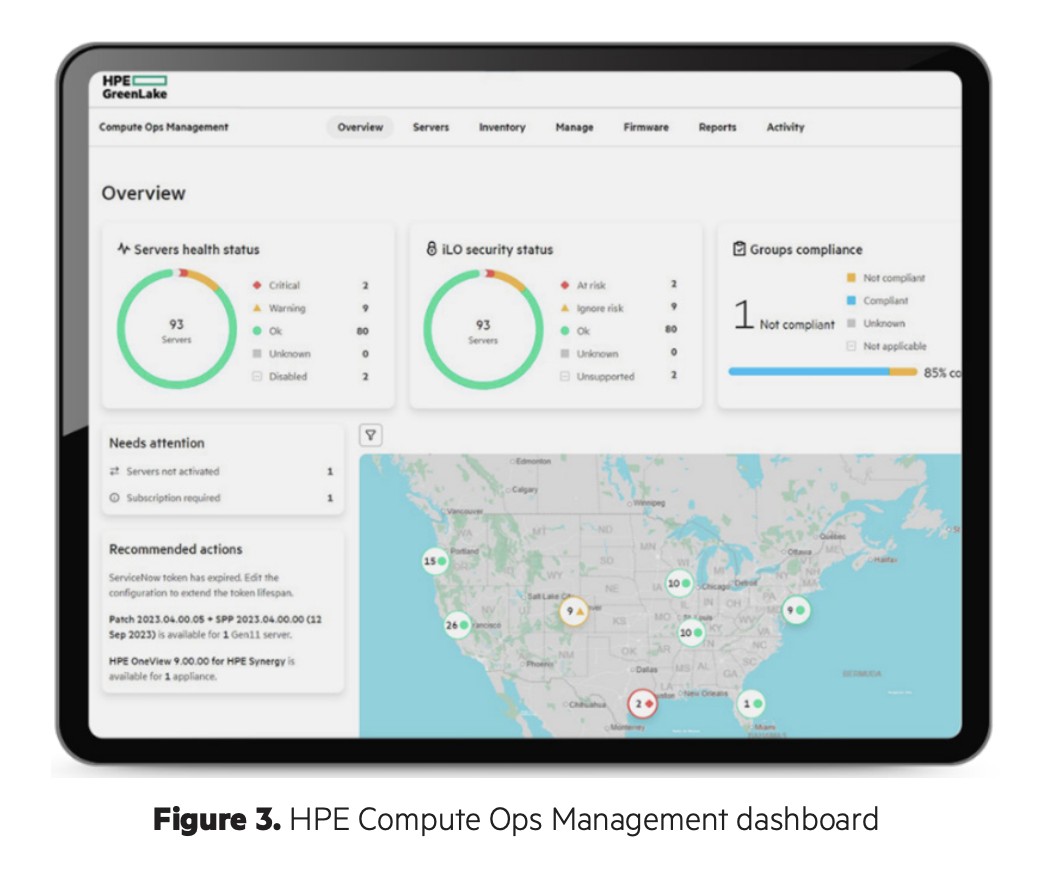Open the map filter icon
The height and width of the screenshot is (888, 1052).
370,435
